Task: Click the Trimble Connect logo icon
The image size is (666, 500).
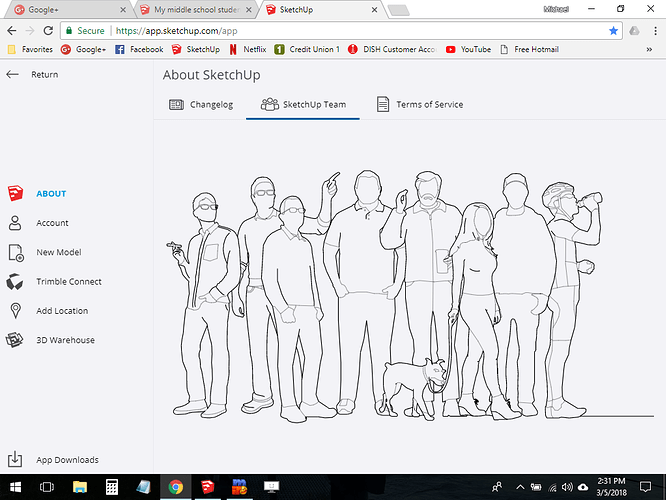Action: [x=14, y=282]
